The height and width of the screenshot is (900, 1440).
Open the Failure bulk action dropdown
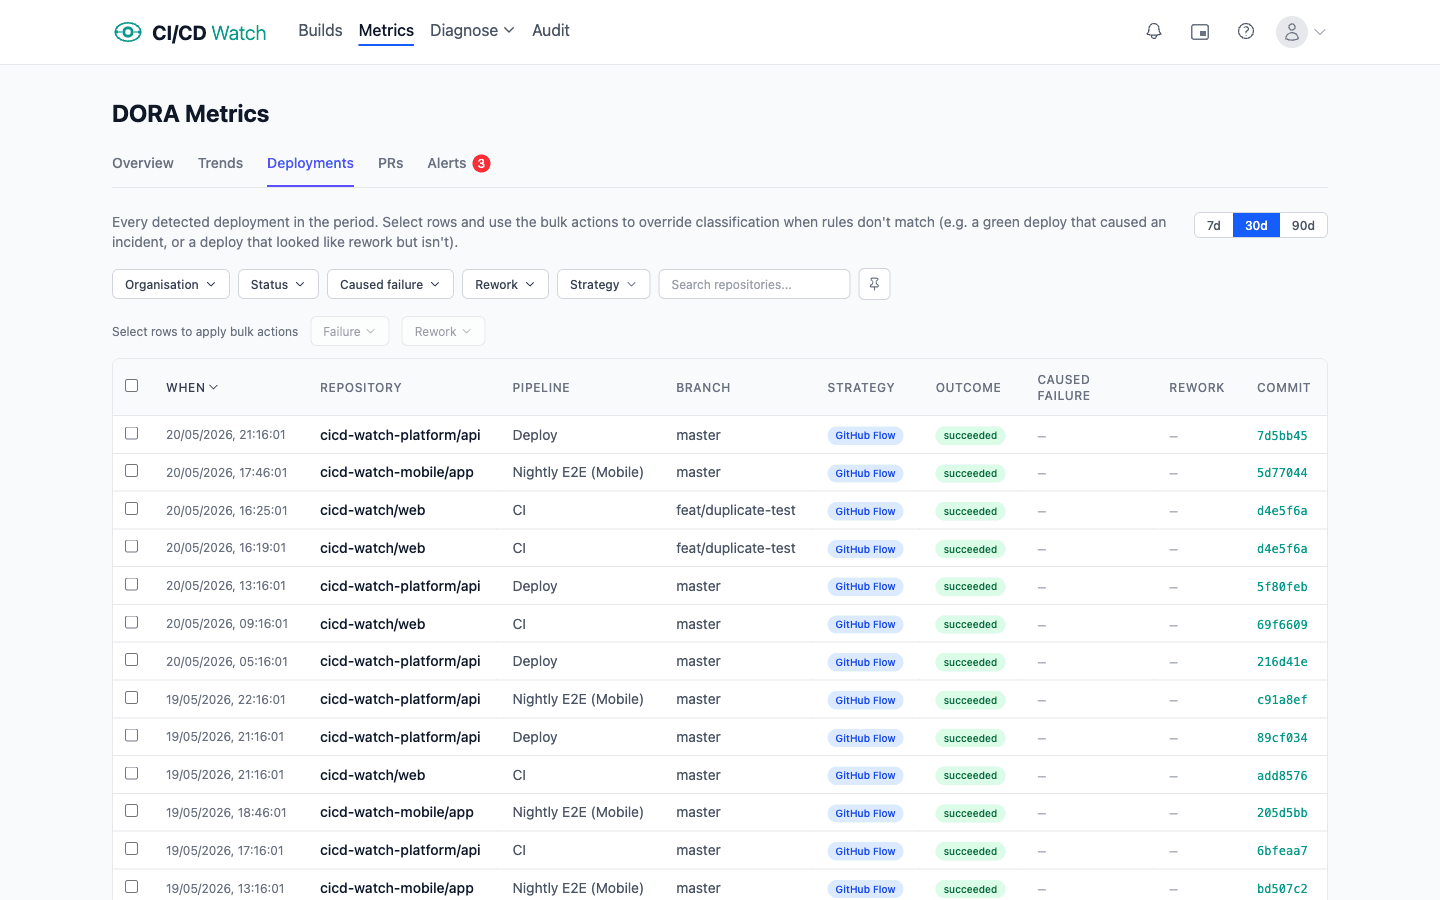pyautogui.click(x=350, y=331)
